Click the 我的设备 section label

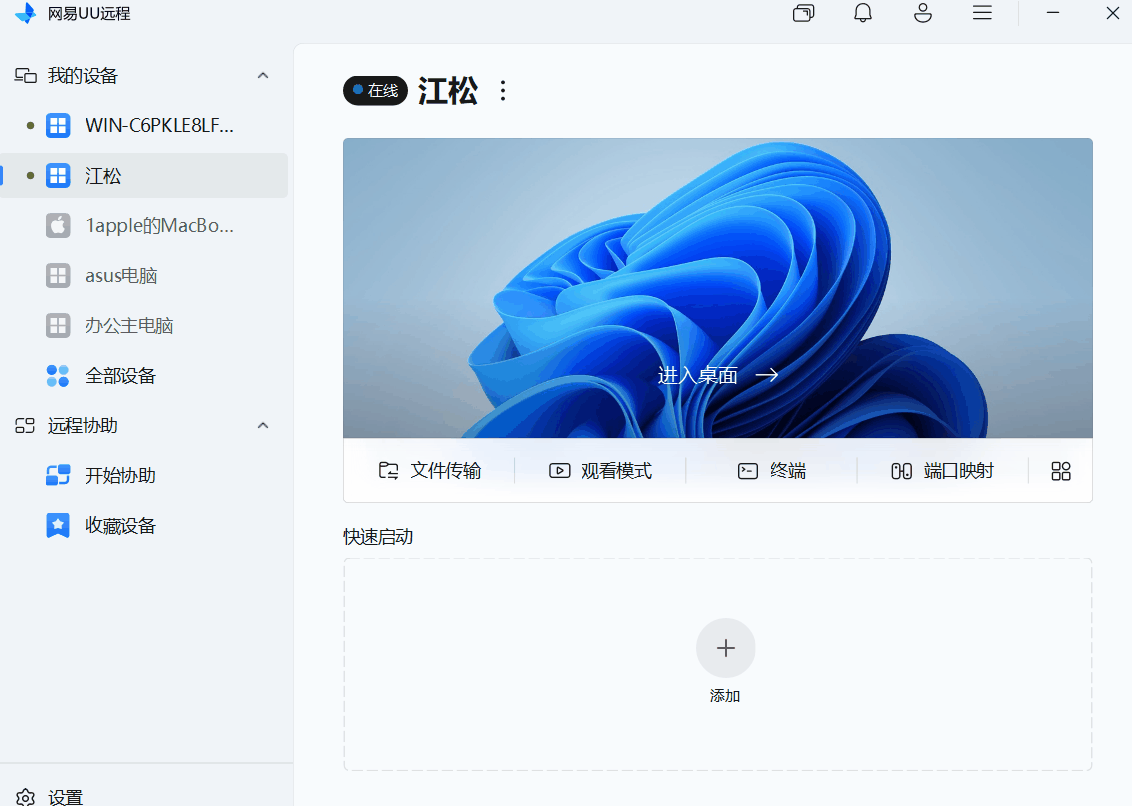tap(82, 75)
